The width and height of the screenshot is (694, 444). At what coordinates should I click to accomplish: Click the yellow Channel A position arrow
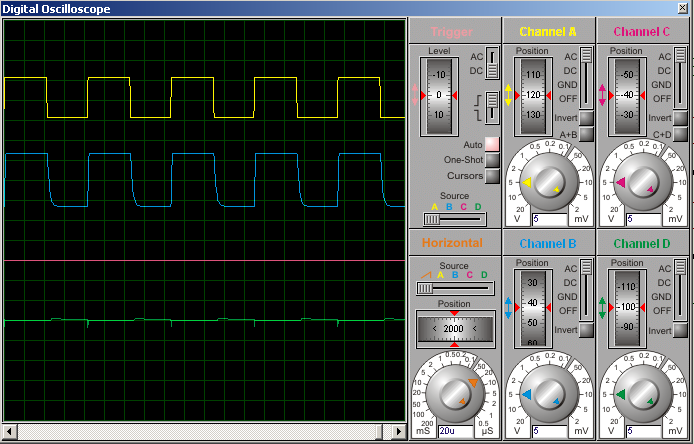point(508,95)
